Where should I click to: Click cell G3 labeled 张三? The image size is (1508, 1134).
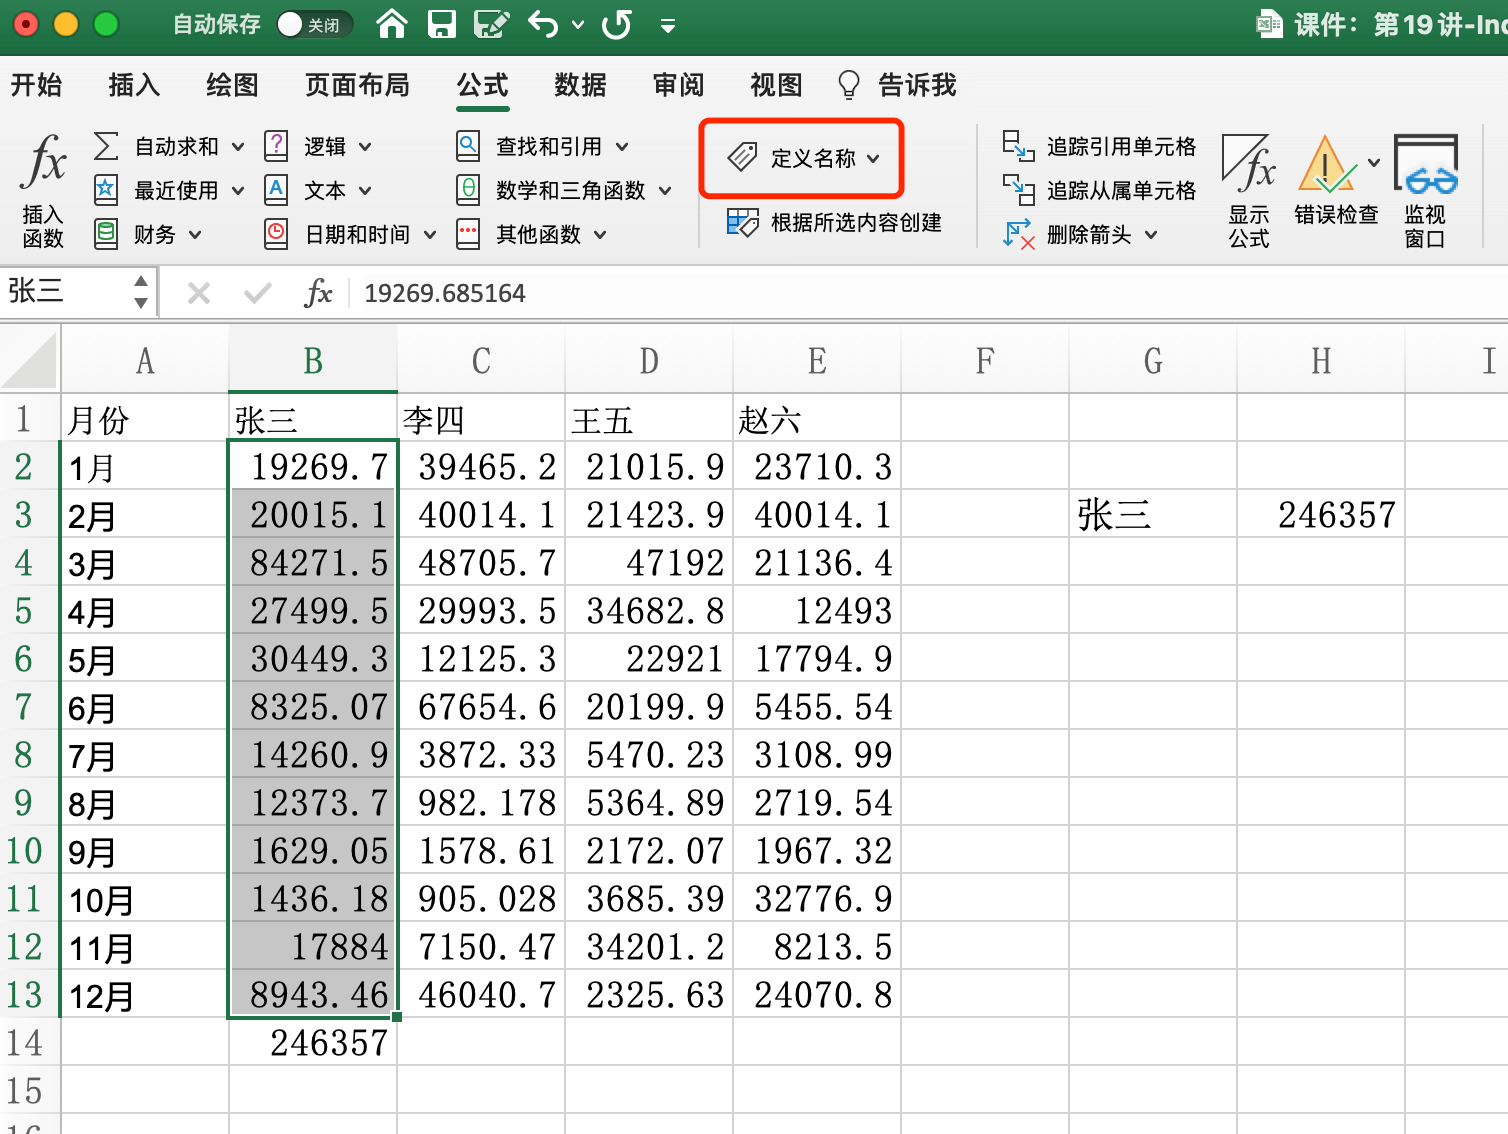point(1153,515)
